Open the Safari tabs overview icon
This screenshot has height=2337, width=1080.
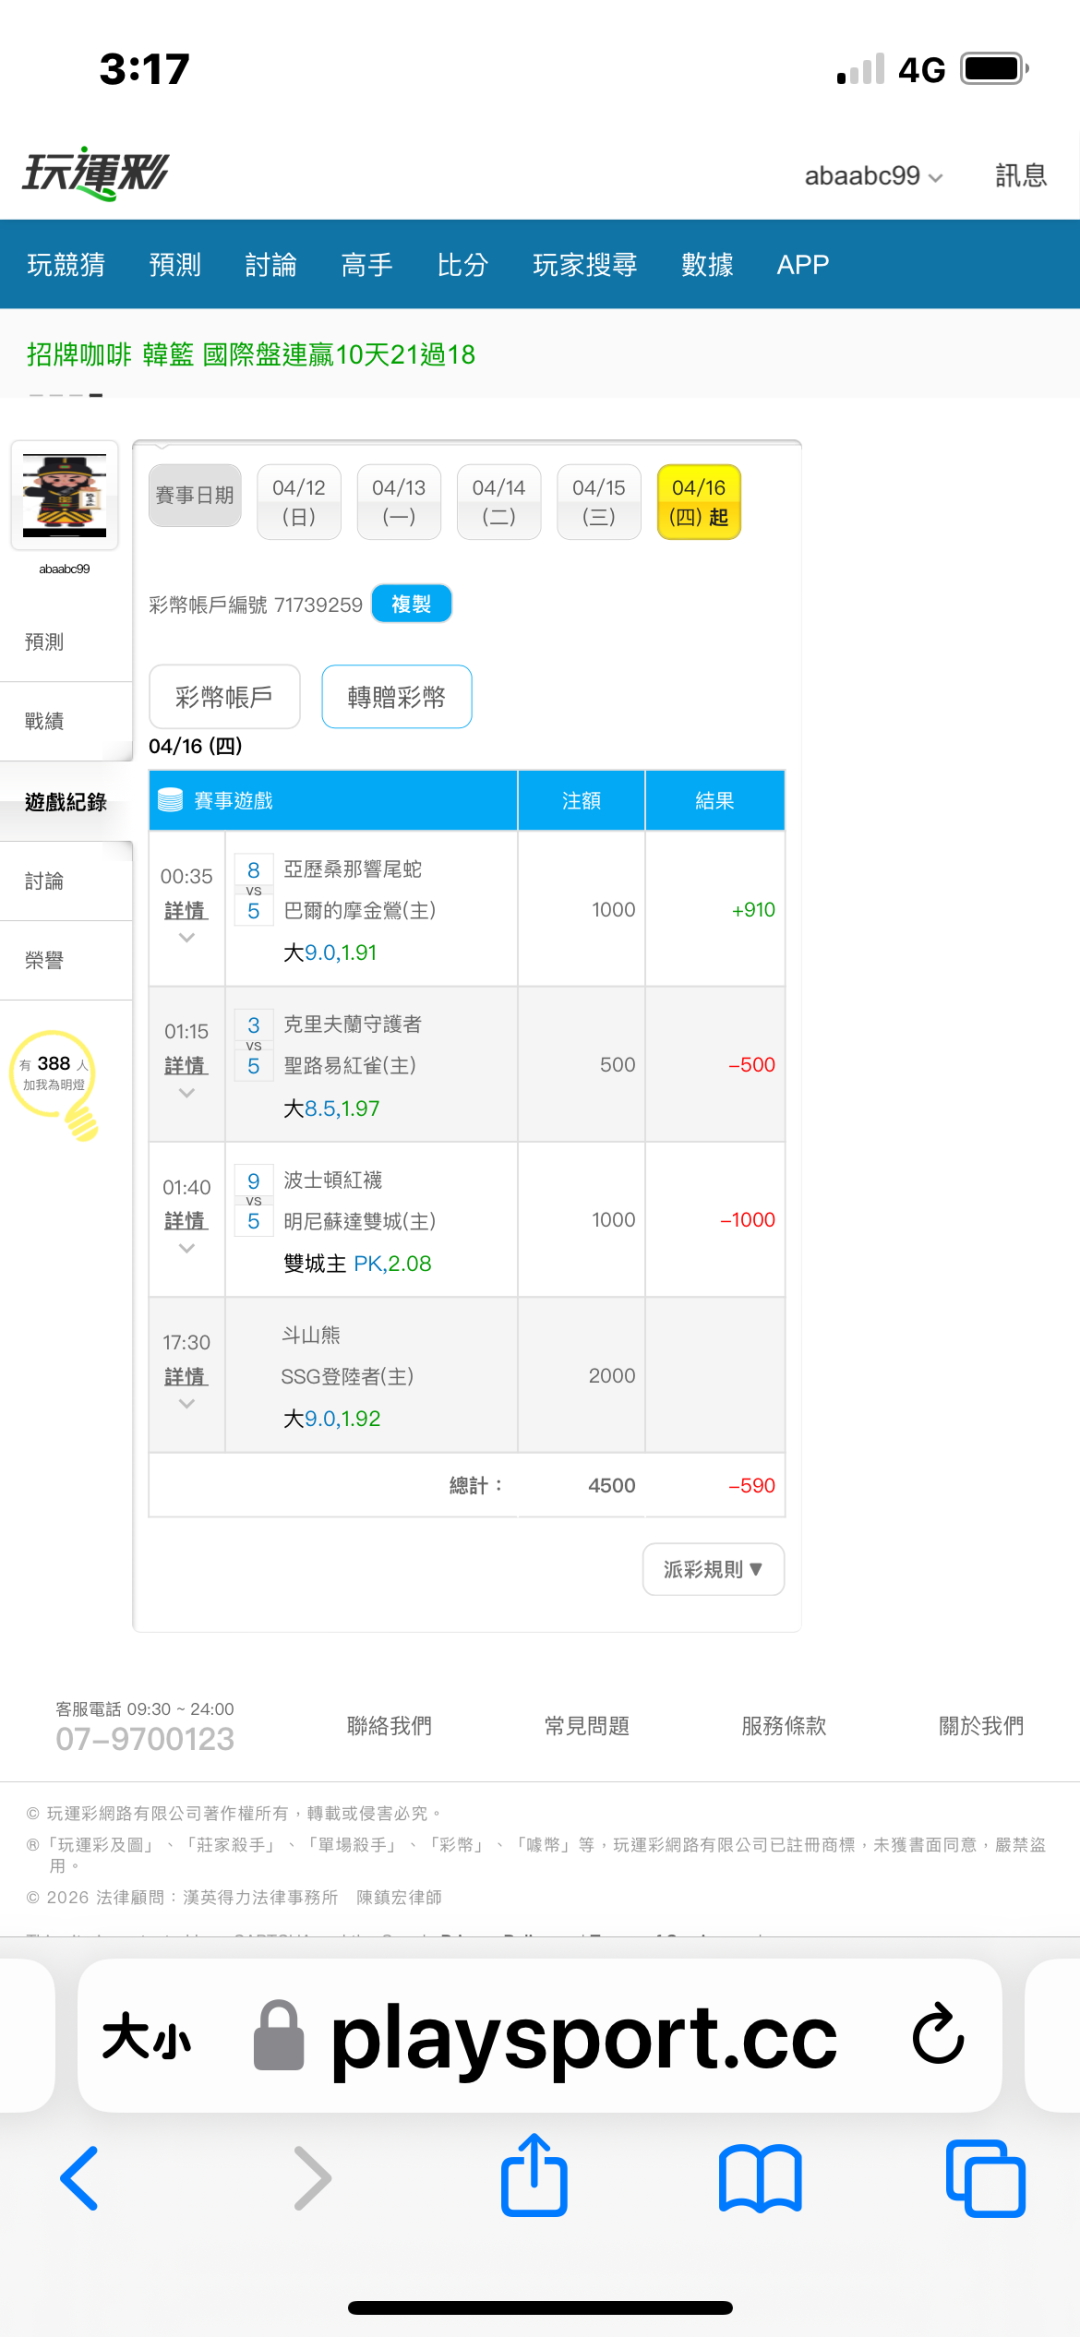pyautogui.click(x=985, y=2178)
